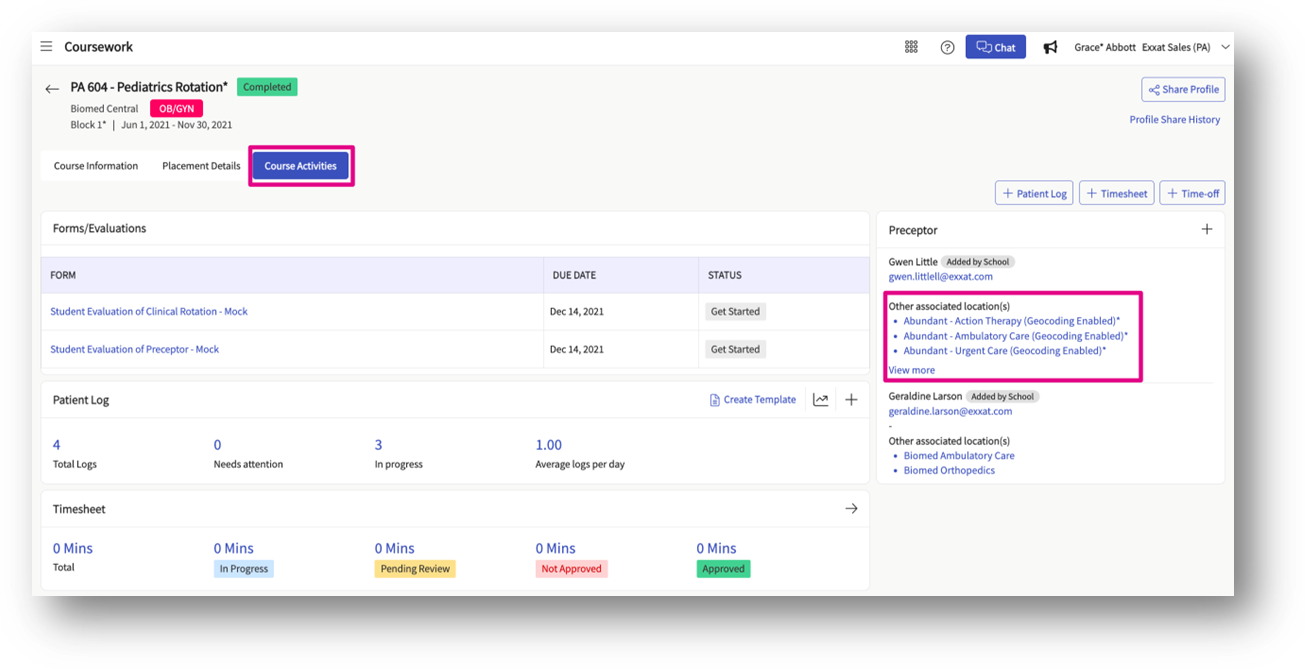Open Abundant - Urgent Care location
Viewport: 1305px width, 669px height.
pyautogui.click(x=1005, y=351)
